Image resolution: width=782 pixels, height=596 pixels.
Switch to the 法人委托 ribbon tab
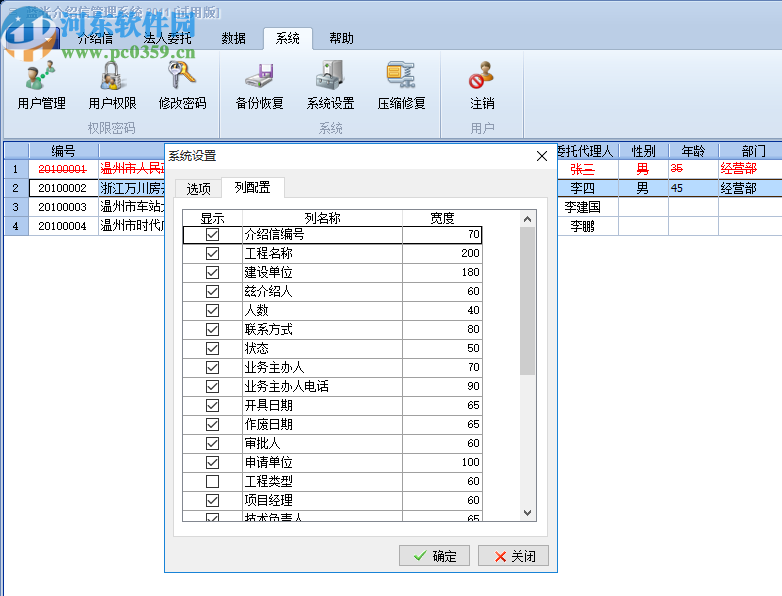pos(167,38)
